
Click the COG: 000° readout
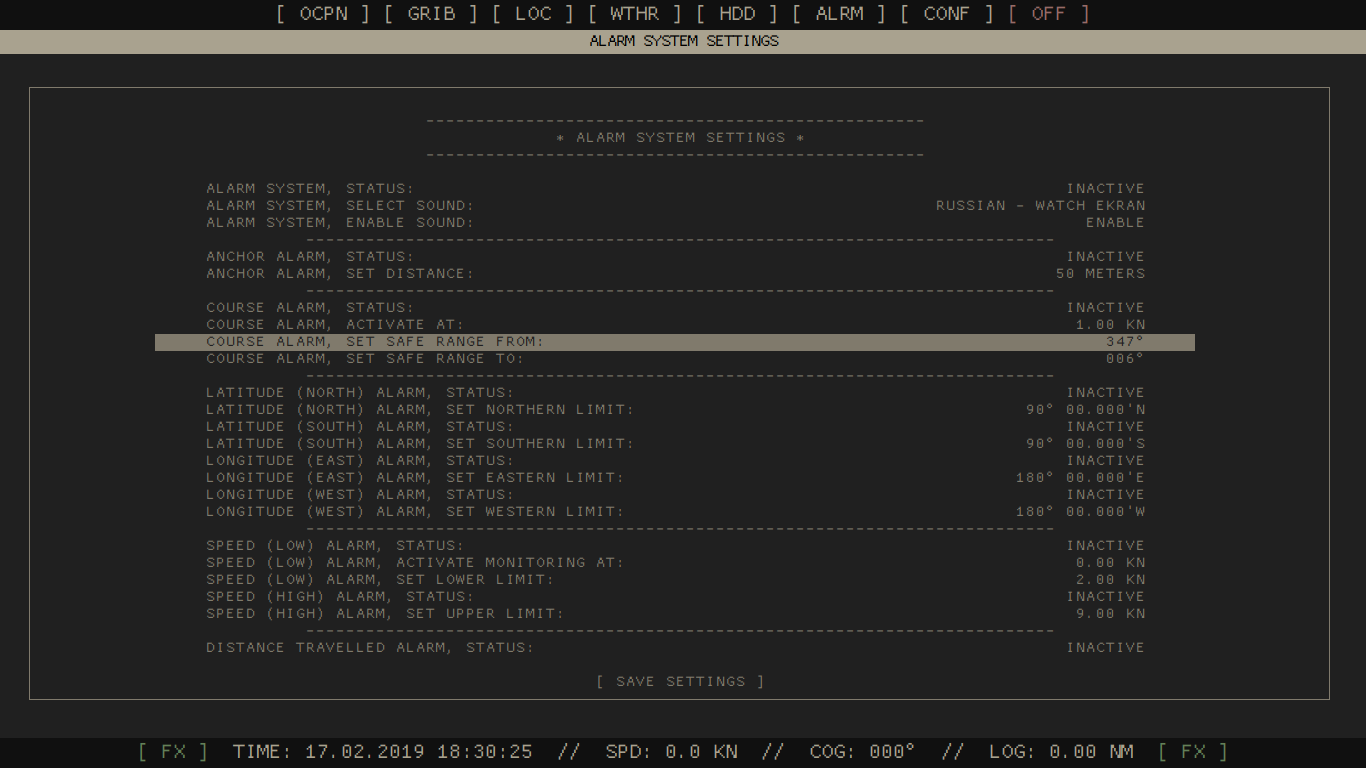click(863, 752)
